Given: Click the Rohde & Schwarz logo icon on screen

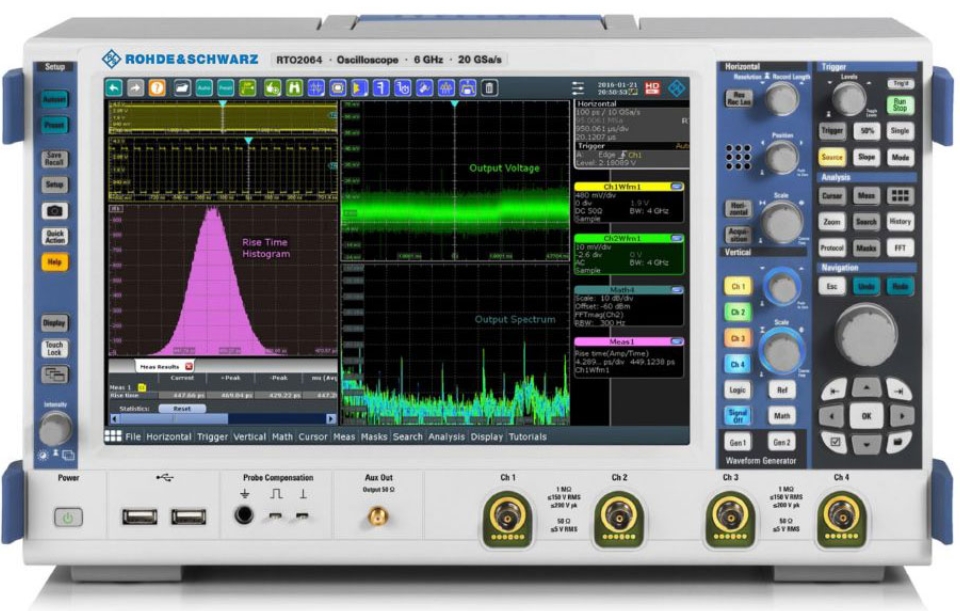Looking at the screenshot, I should click(x=678, y=89).
